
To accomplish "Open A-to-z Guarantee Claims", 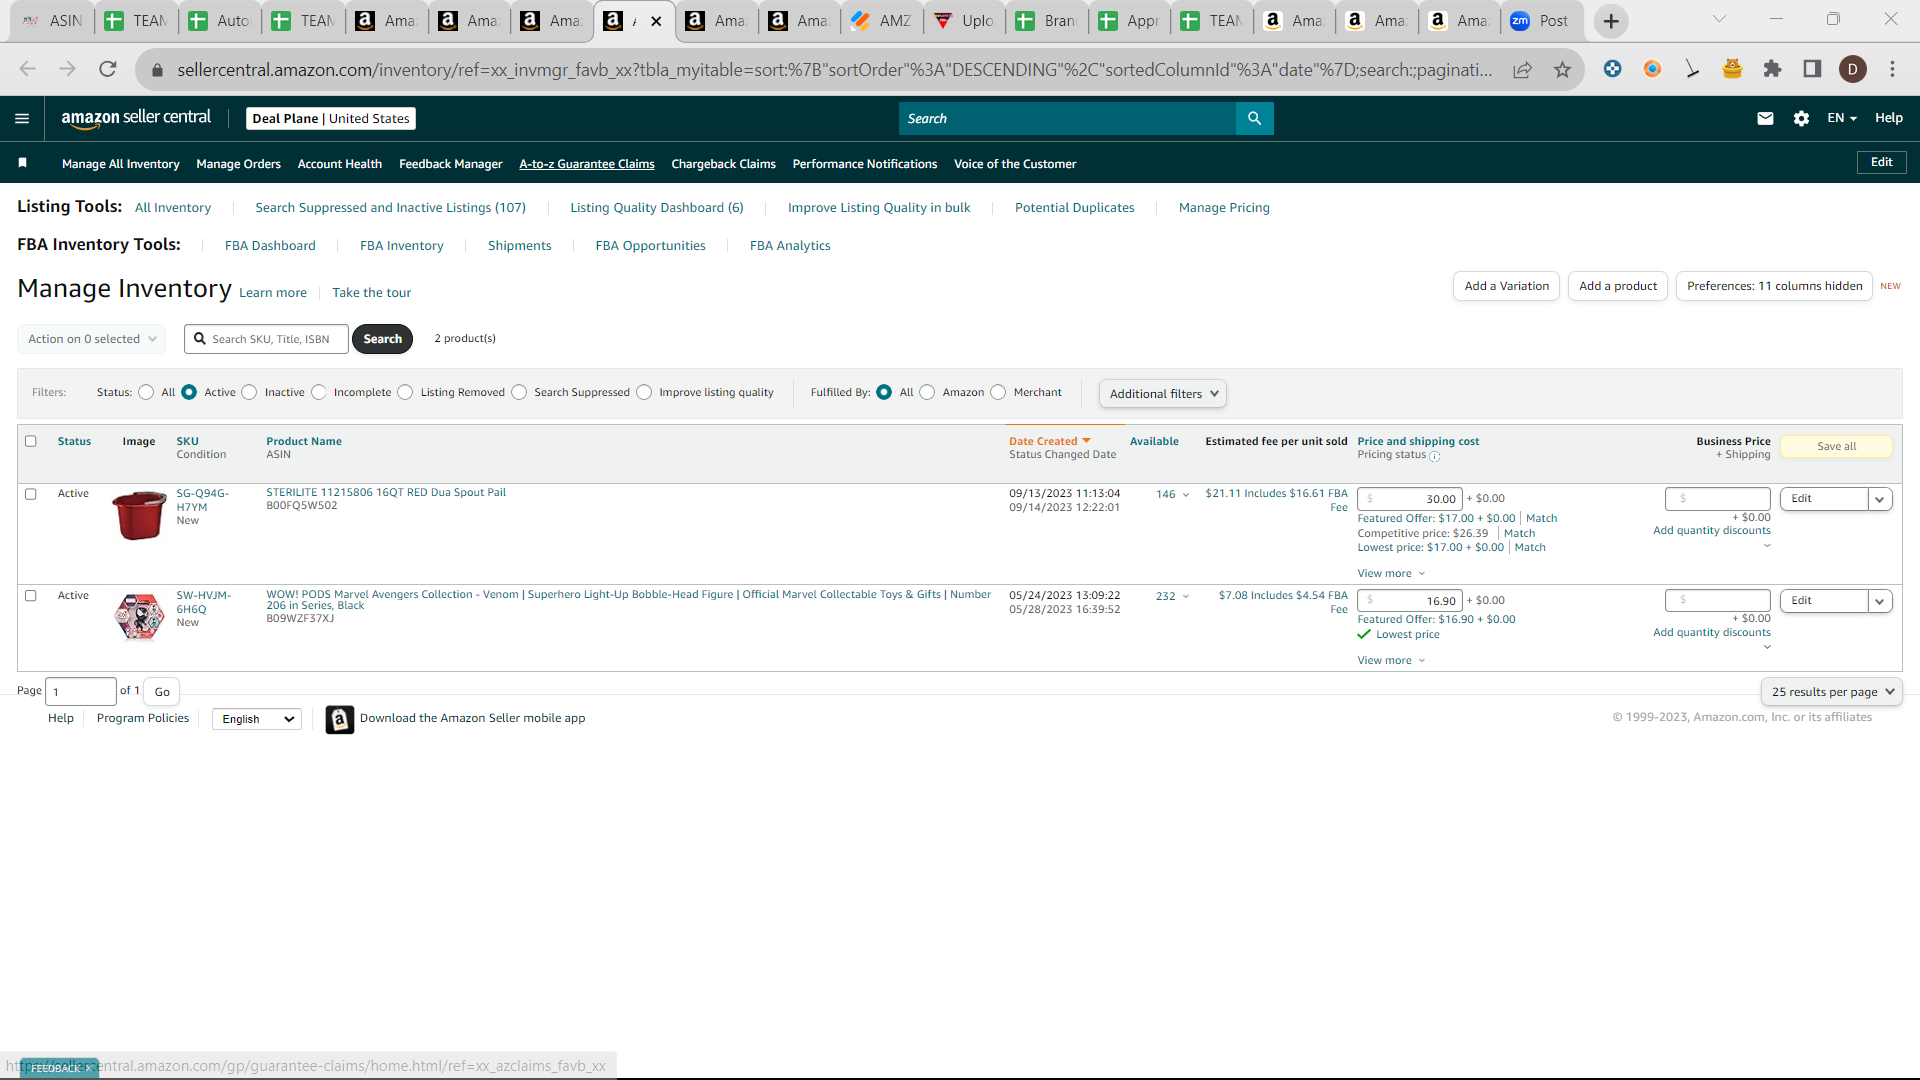I will coord(587,164).
